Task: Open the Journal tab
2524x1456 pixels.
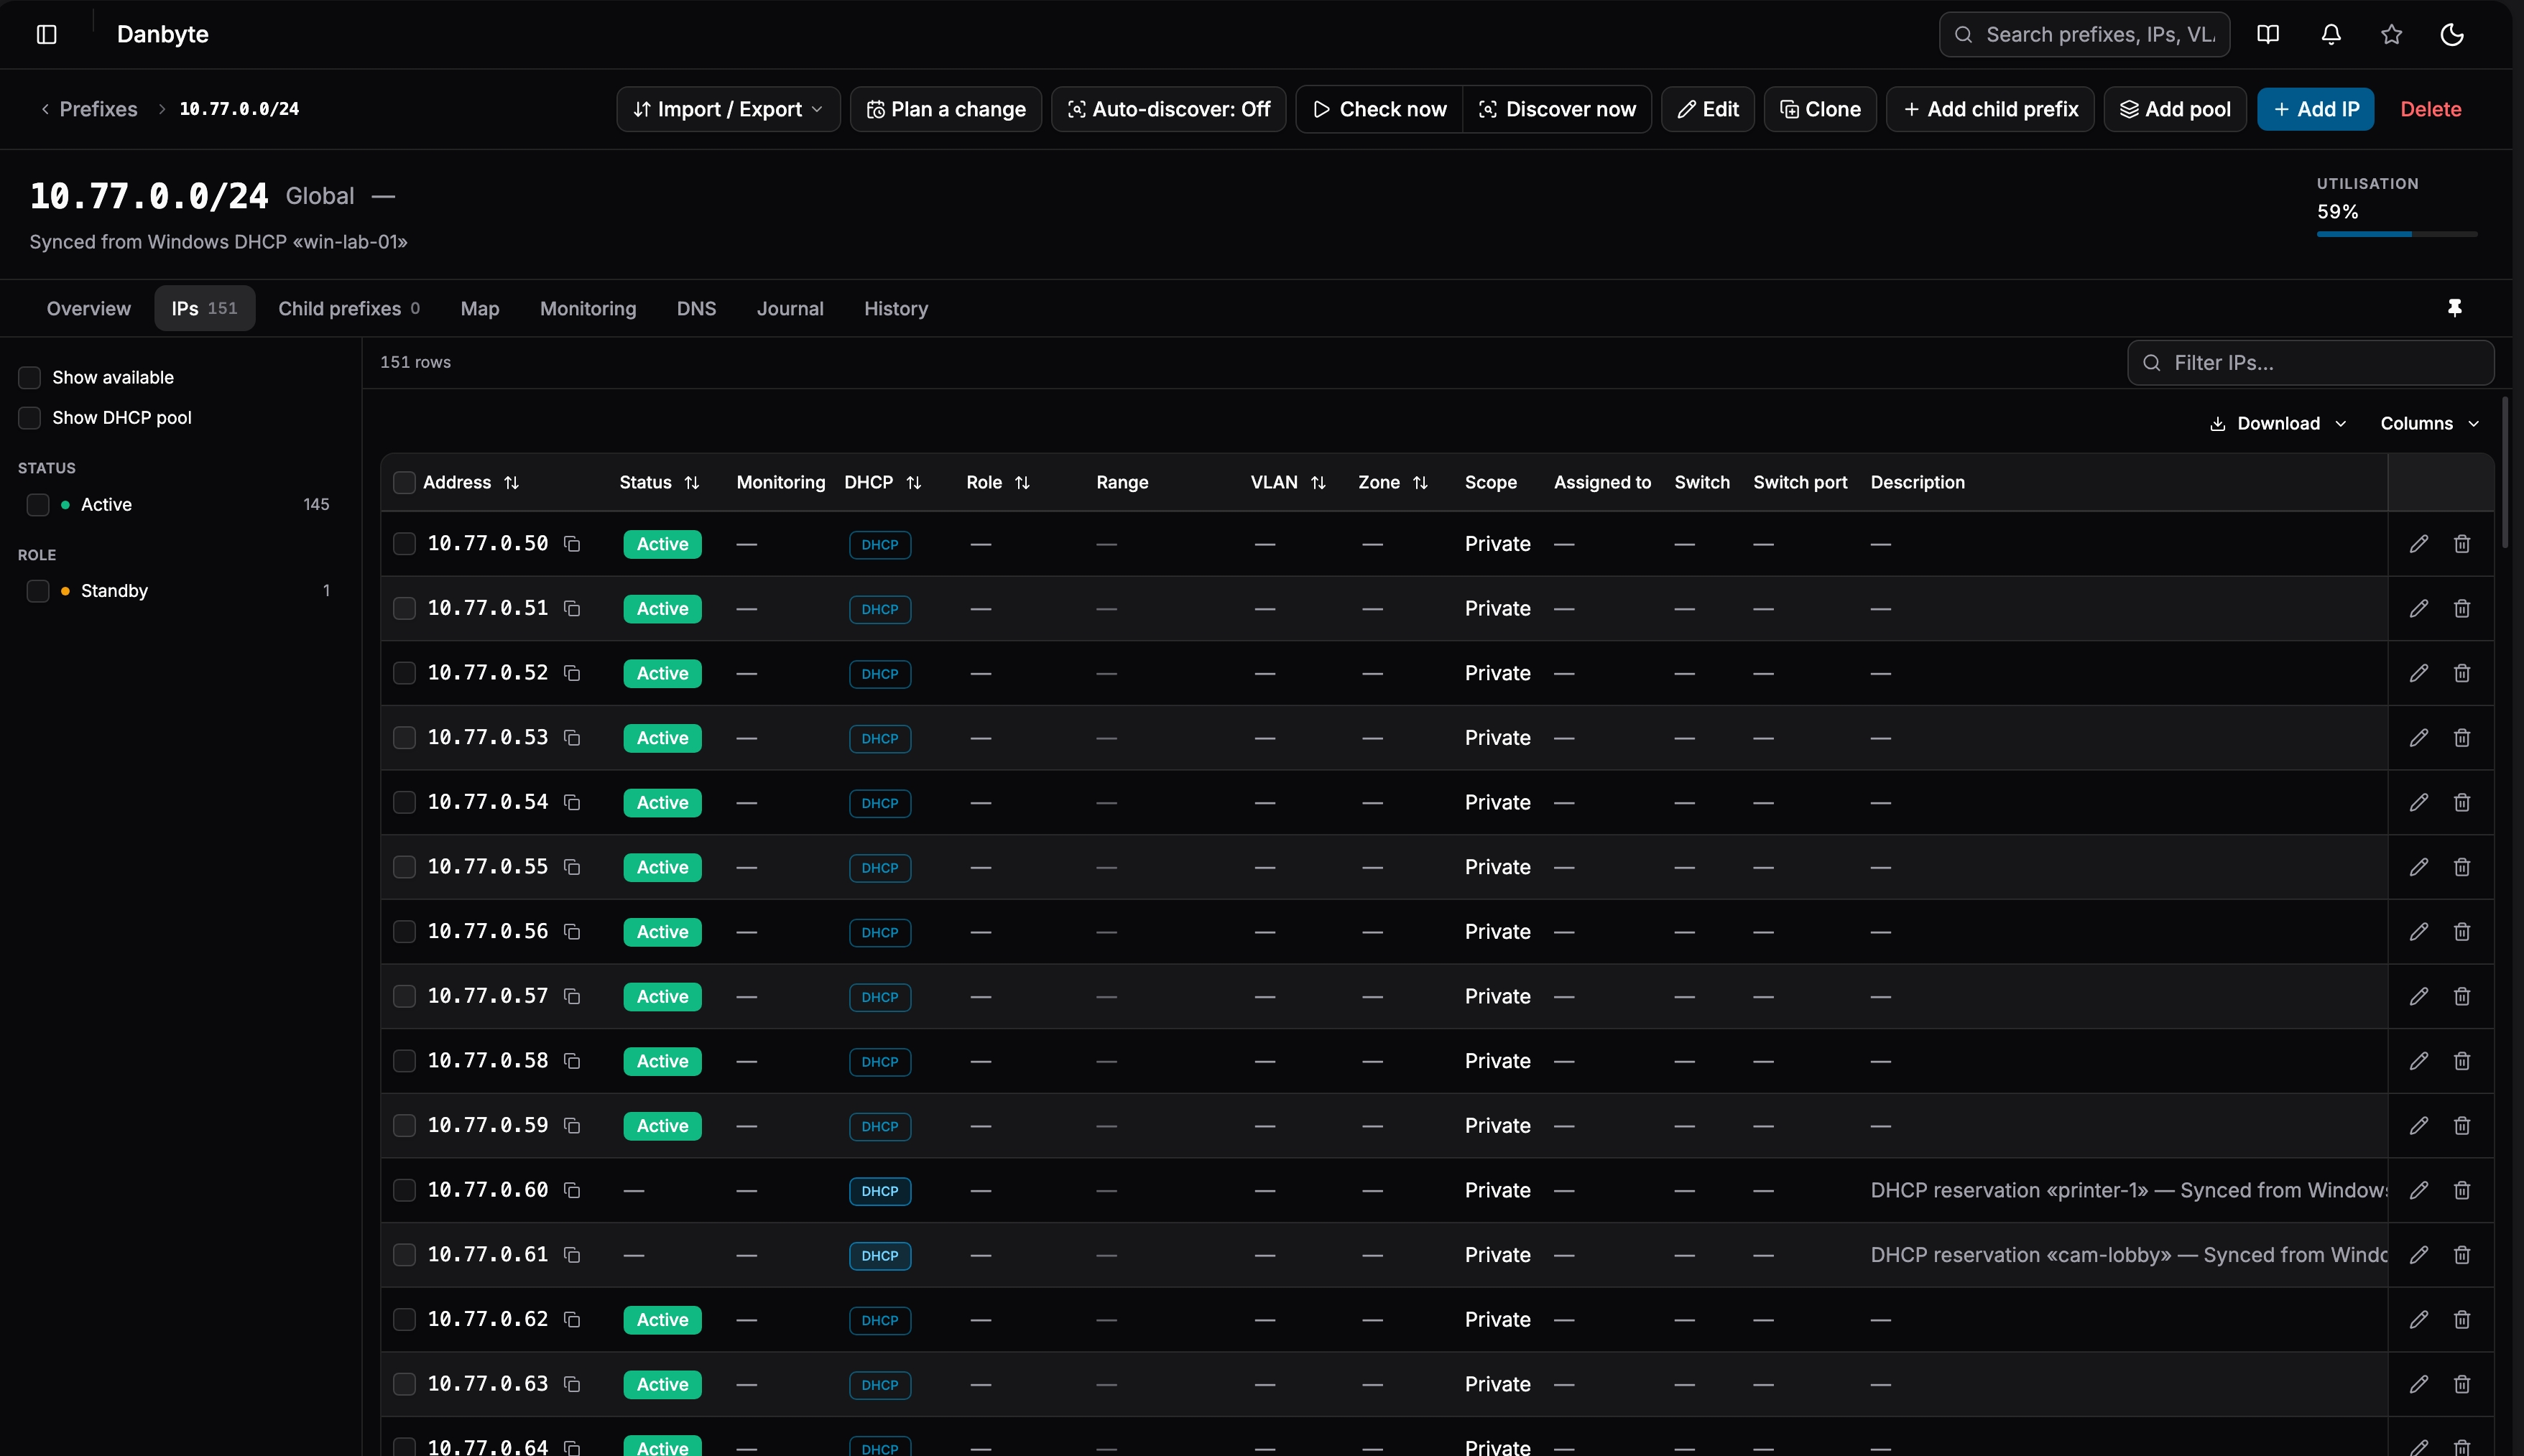Action: 790,309
